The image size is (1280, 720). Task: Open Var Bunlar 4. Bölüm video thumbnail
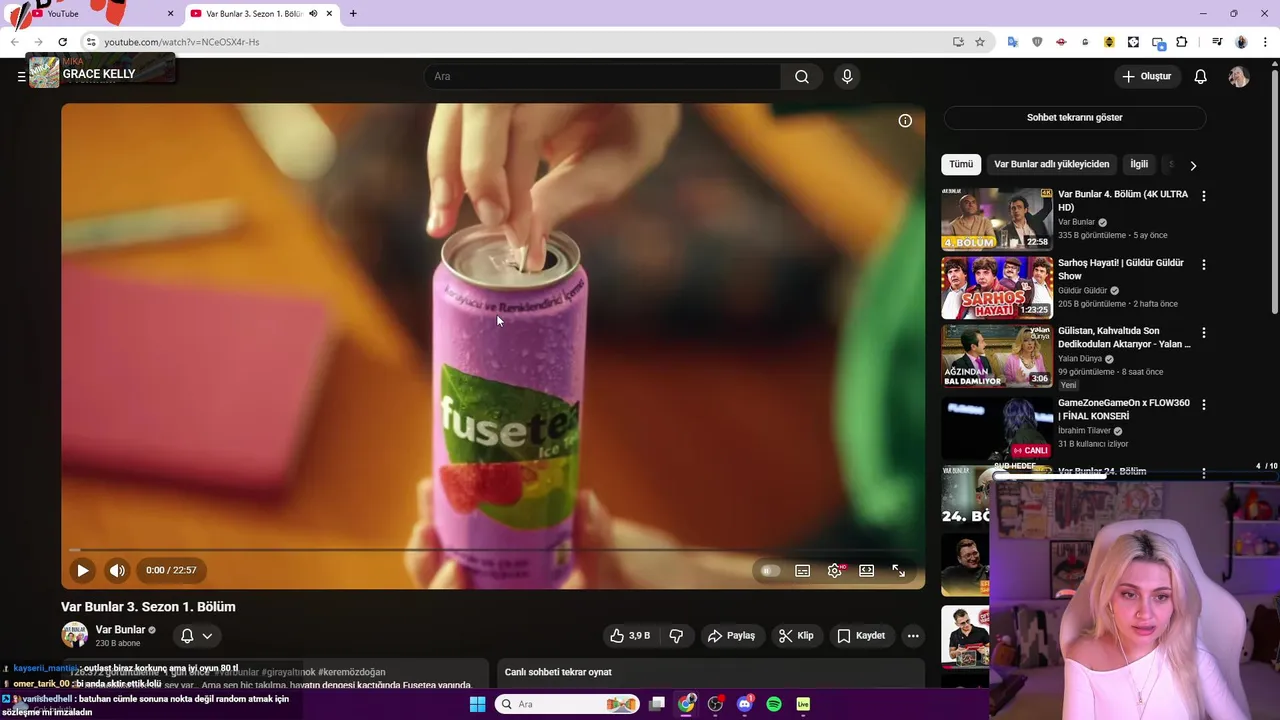point(996,219)
